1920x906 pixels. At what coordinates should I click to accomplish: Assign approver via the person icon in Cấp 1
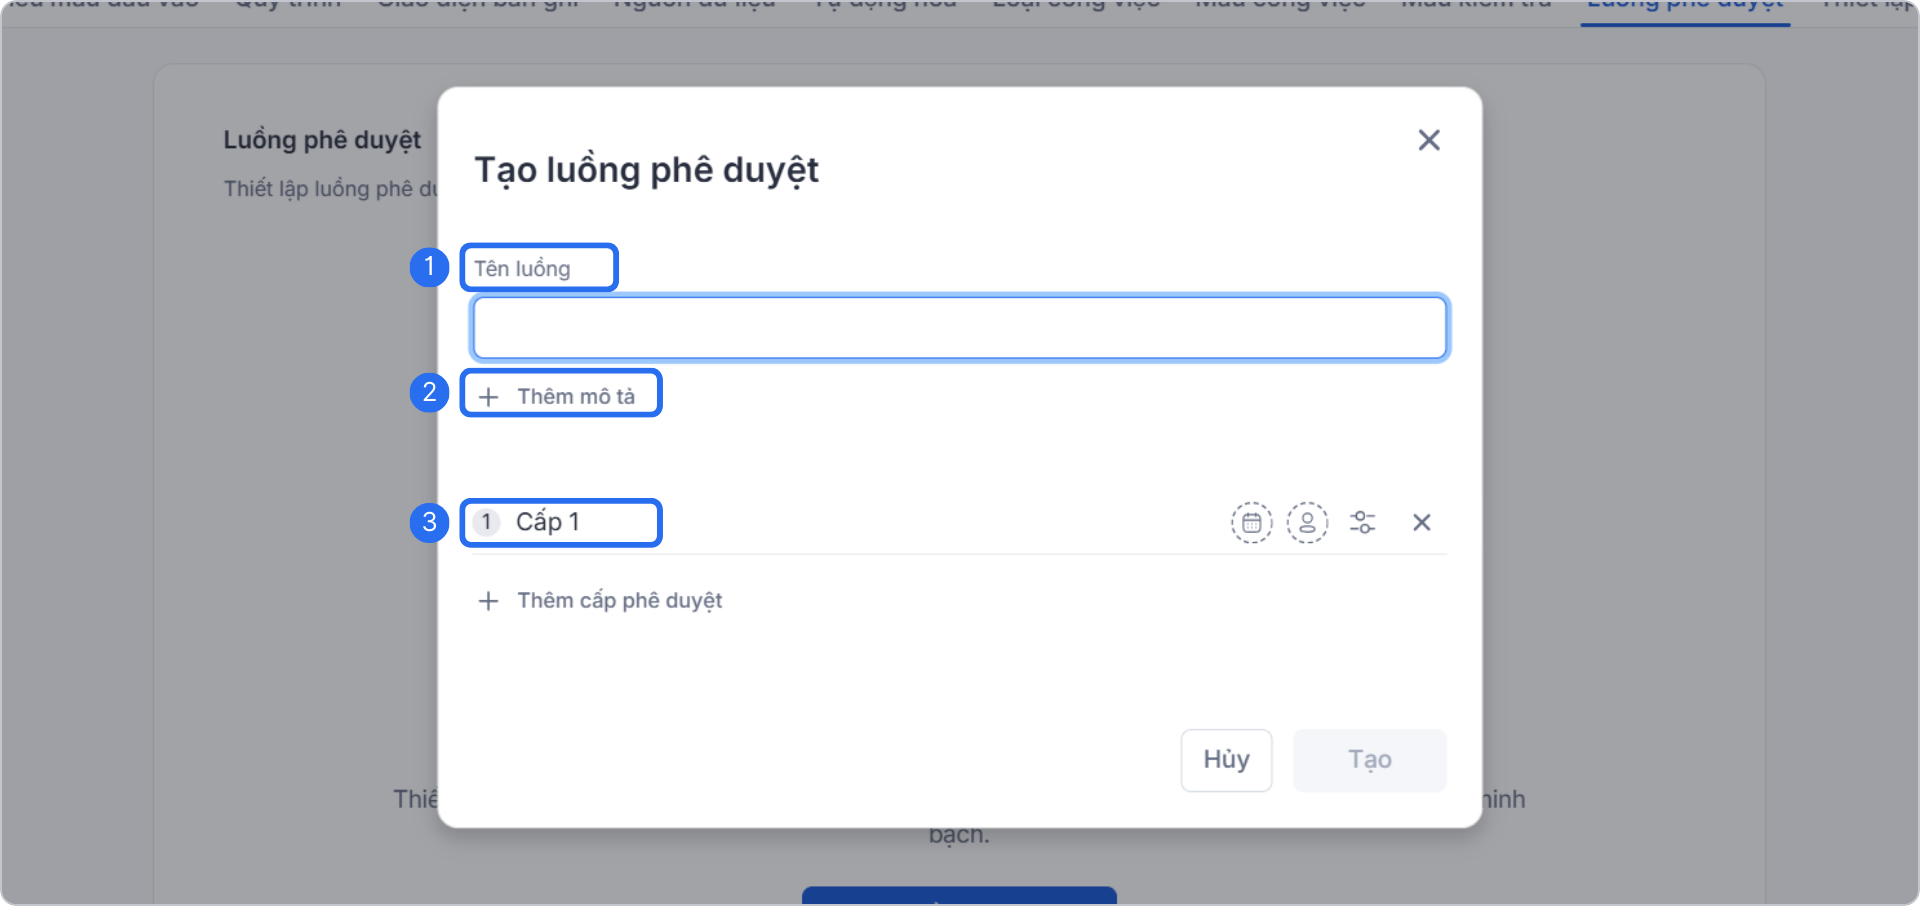coord(1307,522)
